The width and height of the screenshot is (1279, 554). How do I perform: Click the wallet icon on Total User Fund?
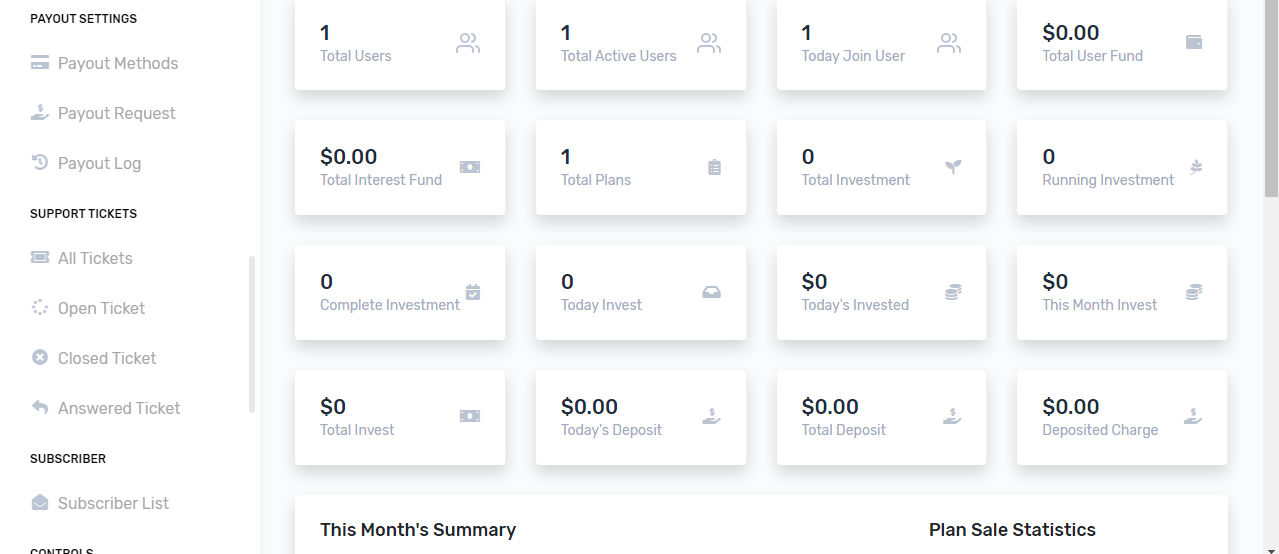click(1193, 42)
